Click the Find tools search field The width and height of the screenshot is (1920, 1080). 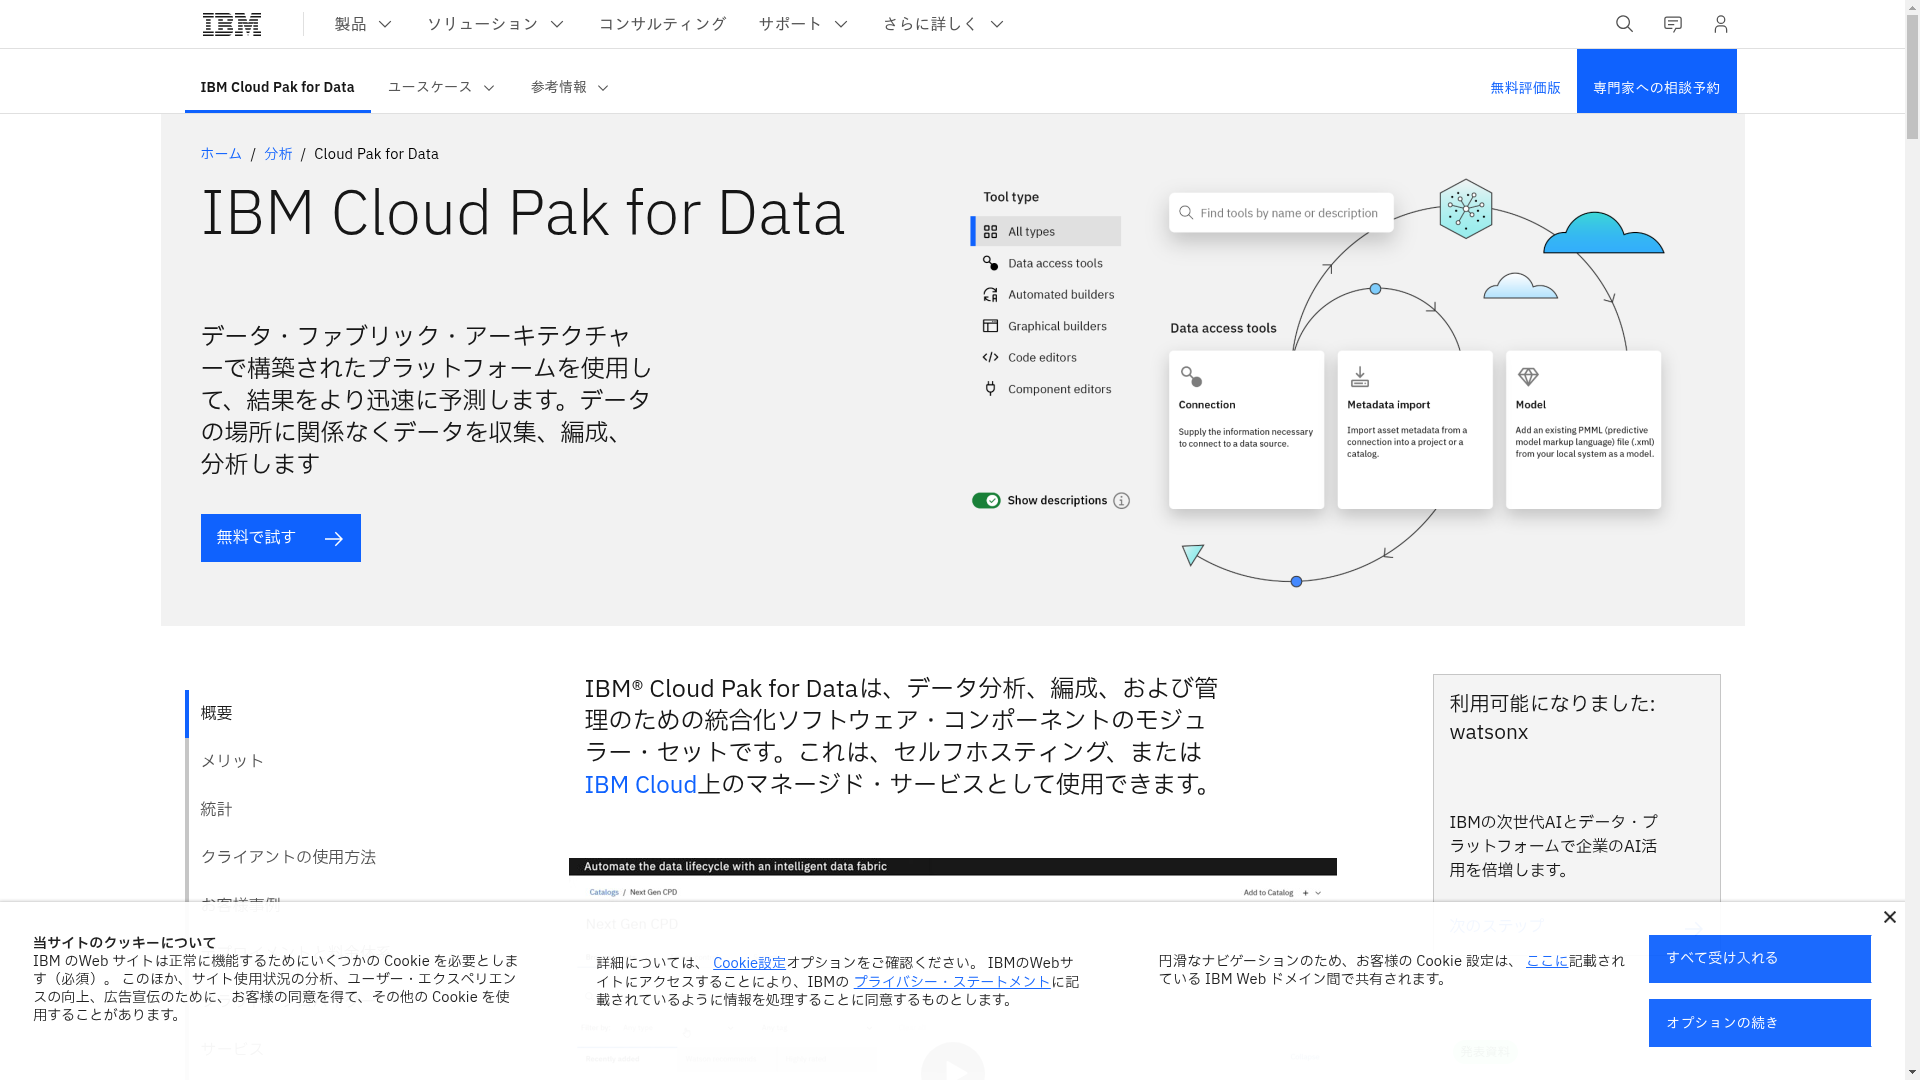pyautogui.click(x=1281, y=213)
